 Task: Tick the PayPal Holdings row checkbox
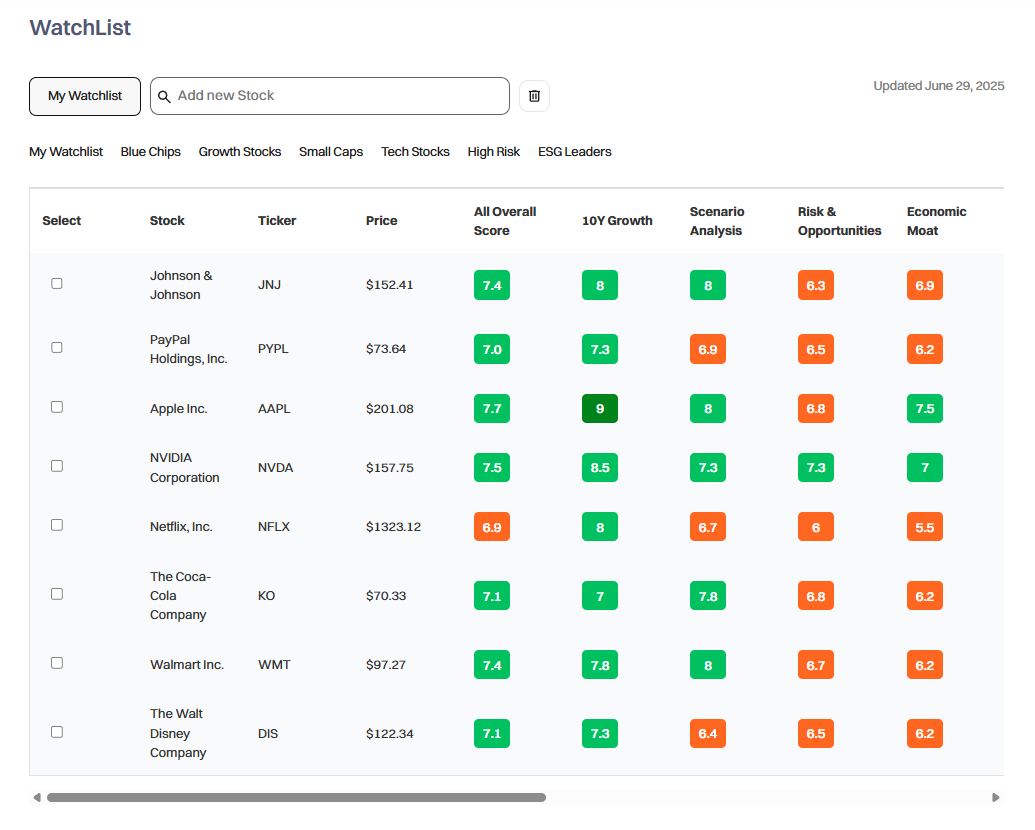(x=57, y=347)
